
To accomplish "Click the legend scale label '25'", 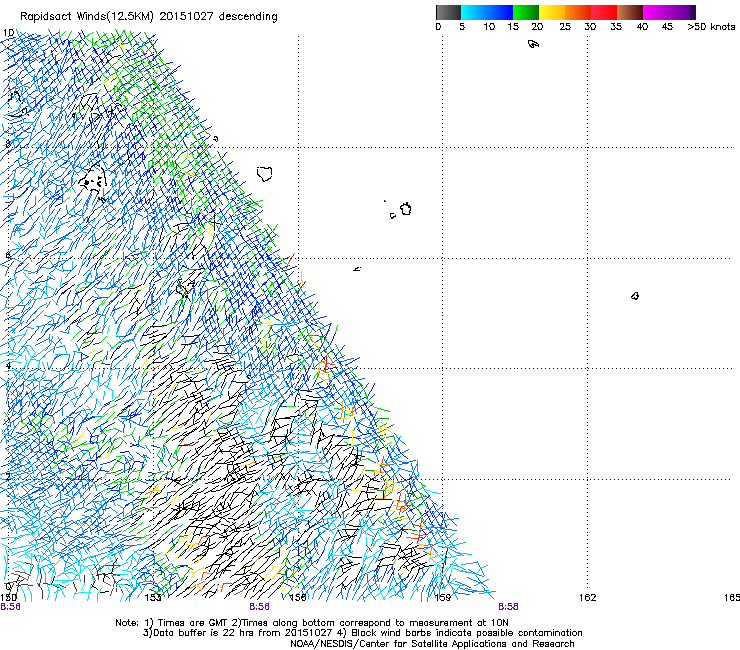I will (x=565, y=27).
